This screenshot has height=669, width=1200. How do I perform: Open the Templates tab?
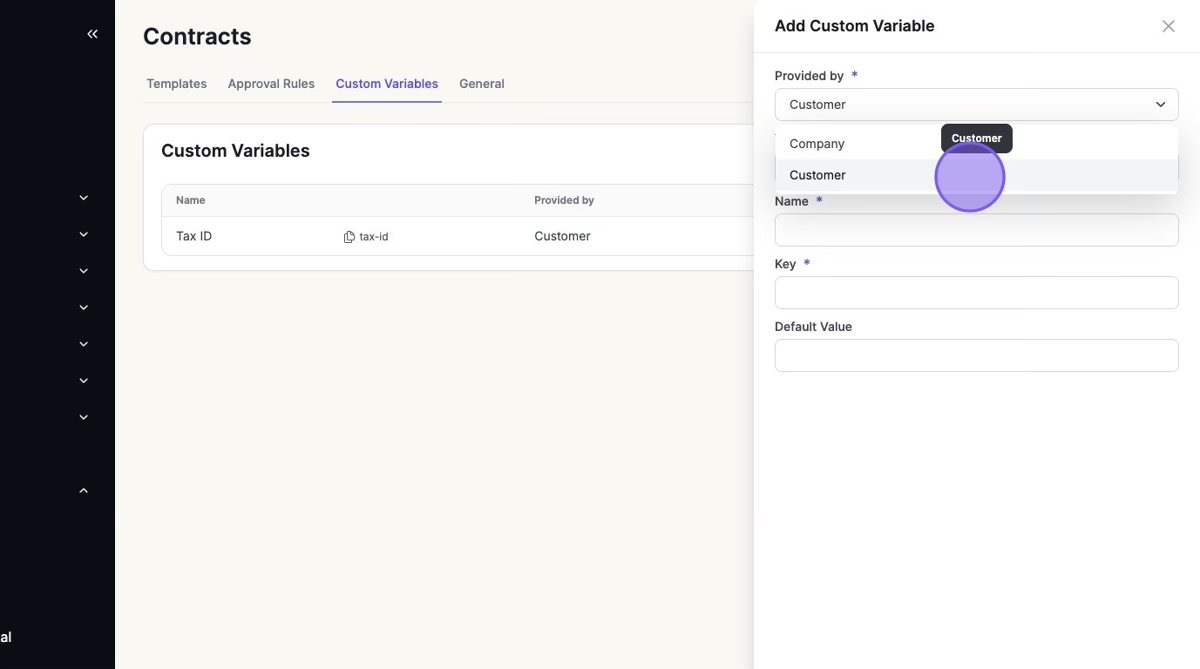(176, 84)
